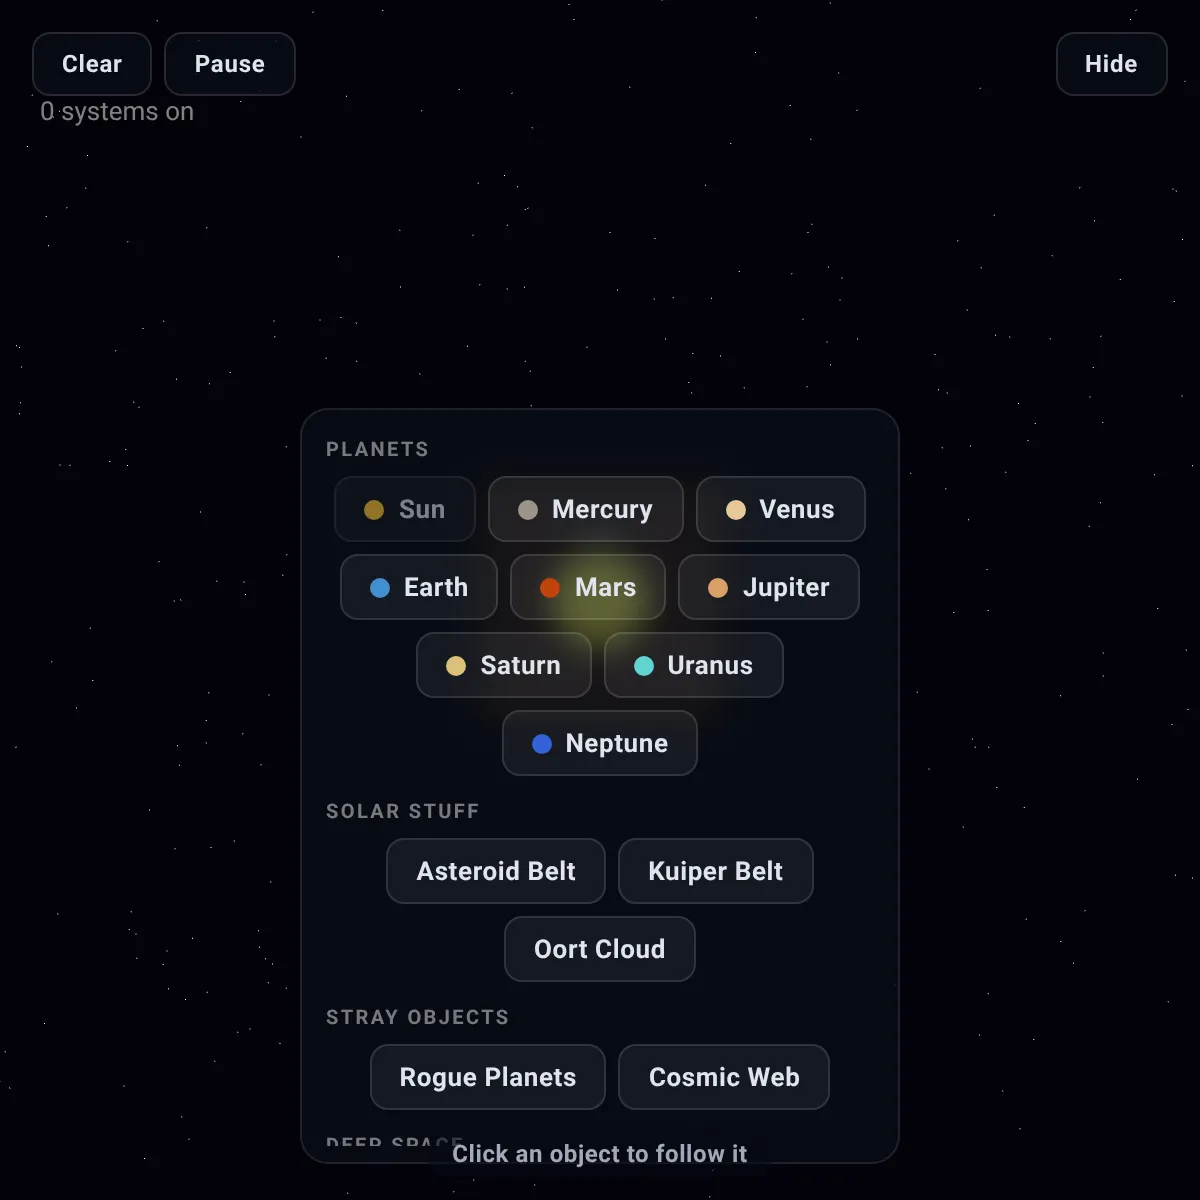Click Uranus's teal dot icon

point(644,666)
